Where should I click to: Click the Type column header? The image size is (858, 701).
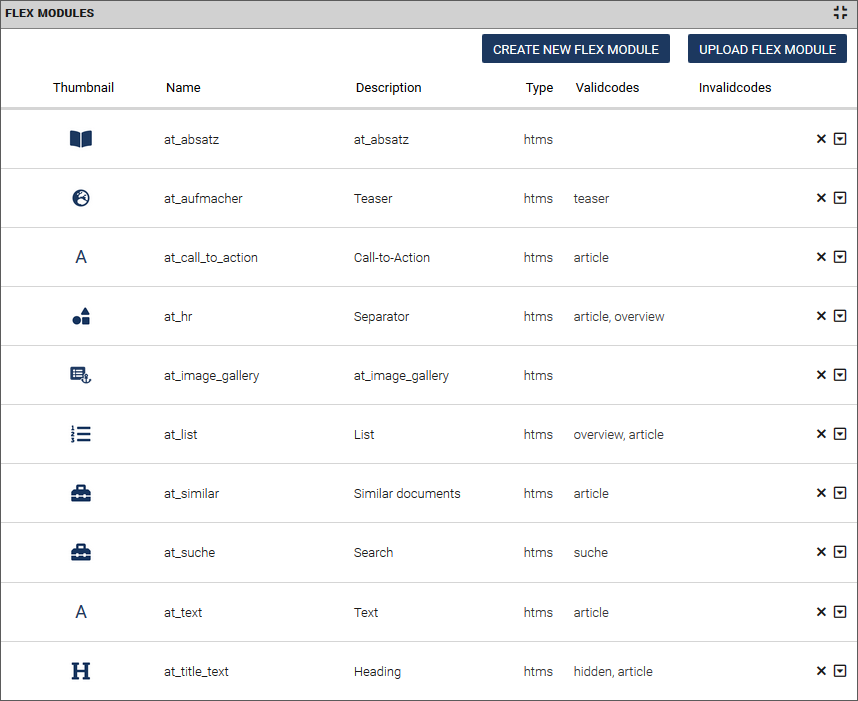[x=540, y=88]
